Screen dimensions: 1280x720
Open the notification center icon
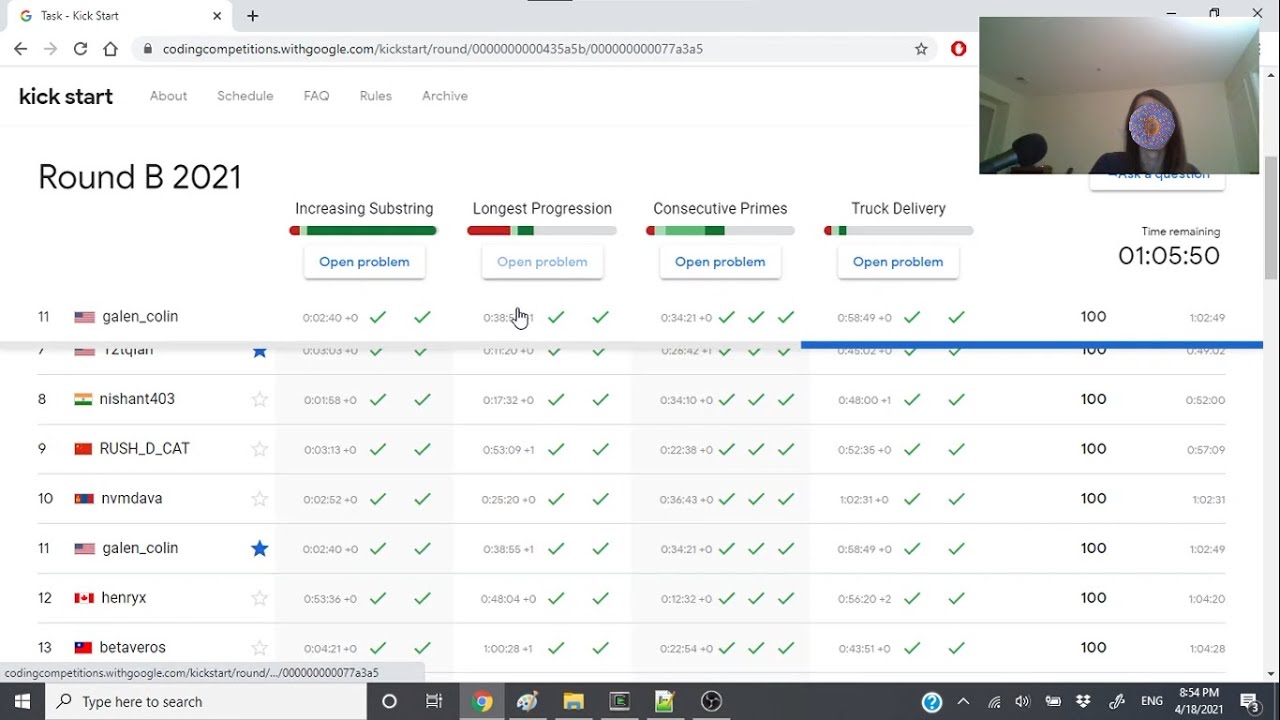[1250, 701]
